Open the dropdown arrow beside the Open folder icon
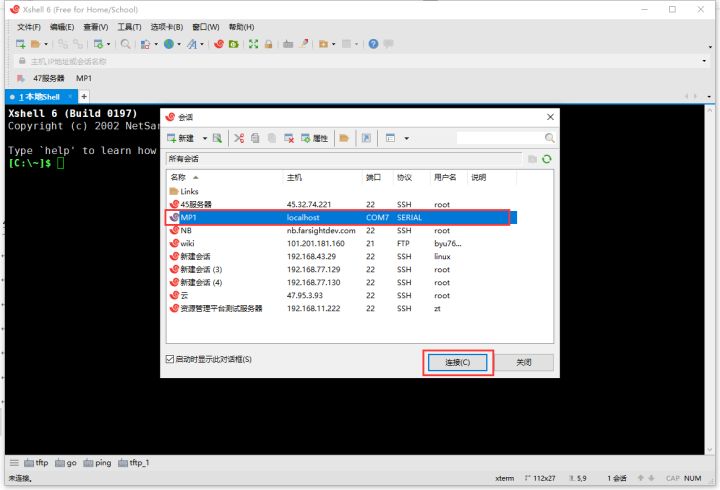Screen dimensions: 720x490 pos(45,44)
